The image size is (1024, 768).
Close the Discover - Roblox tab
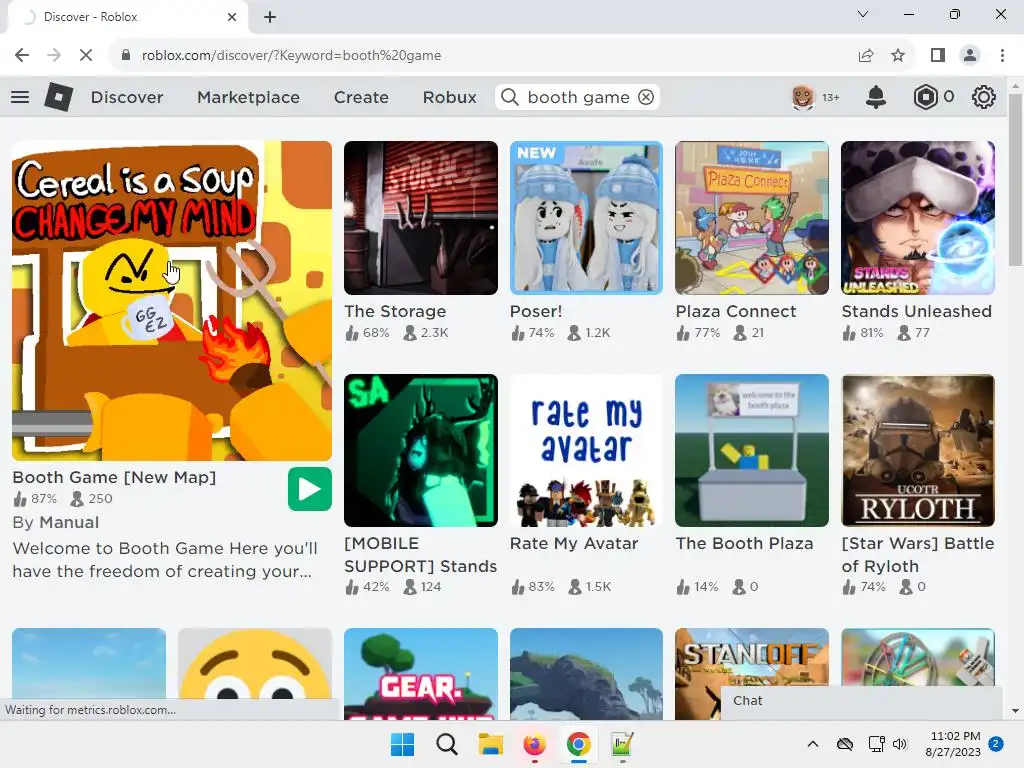click(232, 17)
